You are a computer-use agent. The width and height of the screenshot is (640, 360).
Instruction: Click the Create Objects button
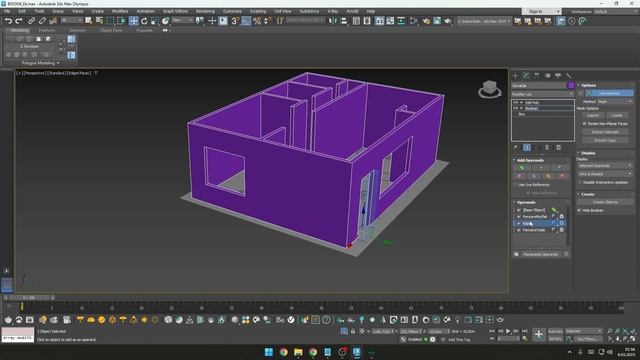(x=605, y=202)
